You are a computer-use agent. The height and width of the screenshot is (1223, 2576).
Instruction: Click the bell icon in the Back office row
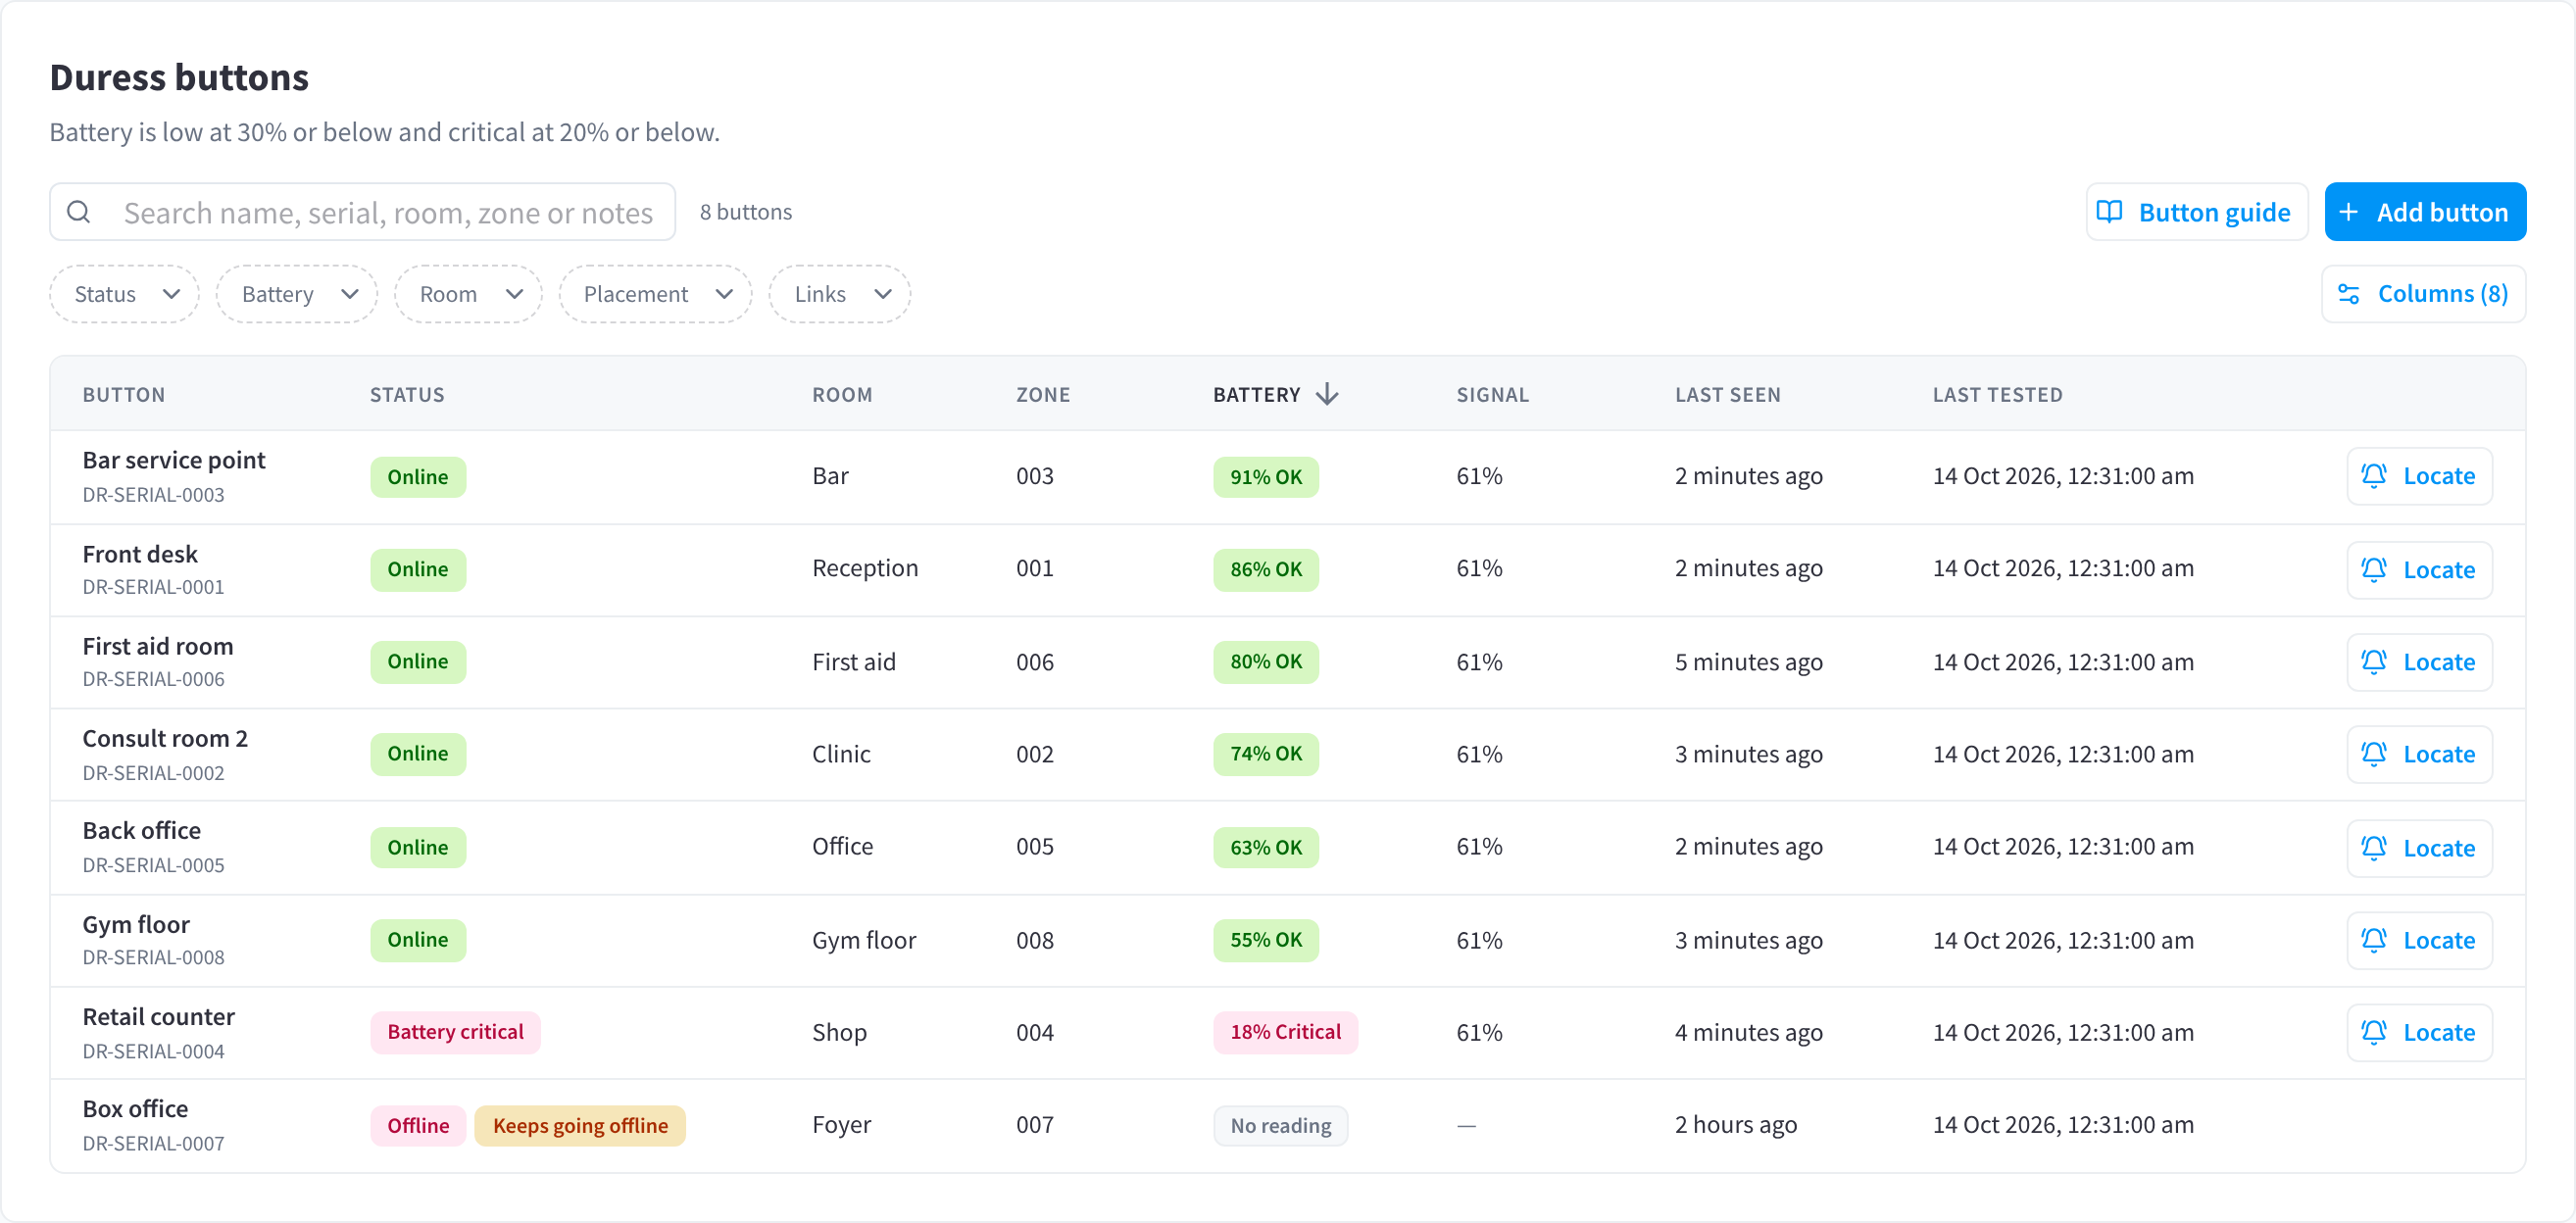[x=2374, y=848]
